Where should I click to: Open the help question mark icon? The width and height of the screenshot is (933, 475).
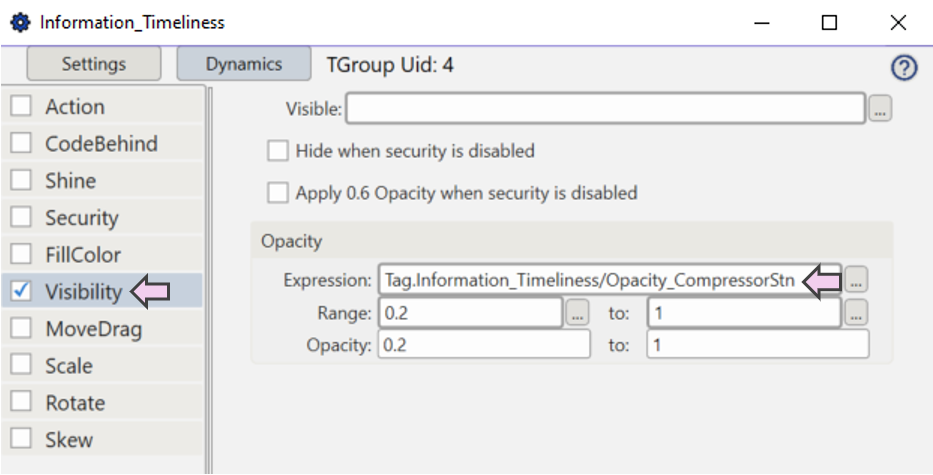click(x=904, y=68)
